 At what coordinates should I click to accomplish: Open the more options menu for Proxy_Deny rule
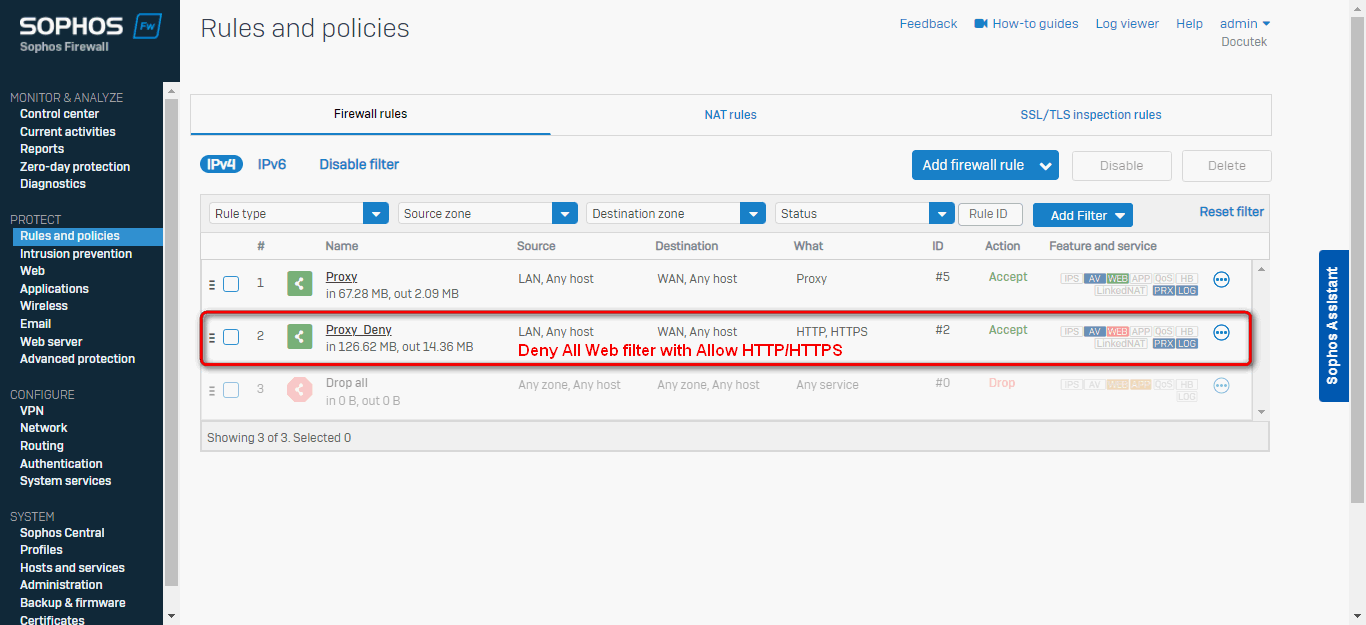point(1221,332)
